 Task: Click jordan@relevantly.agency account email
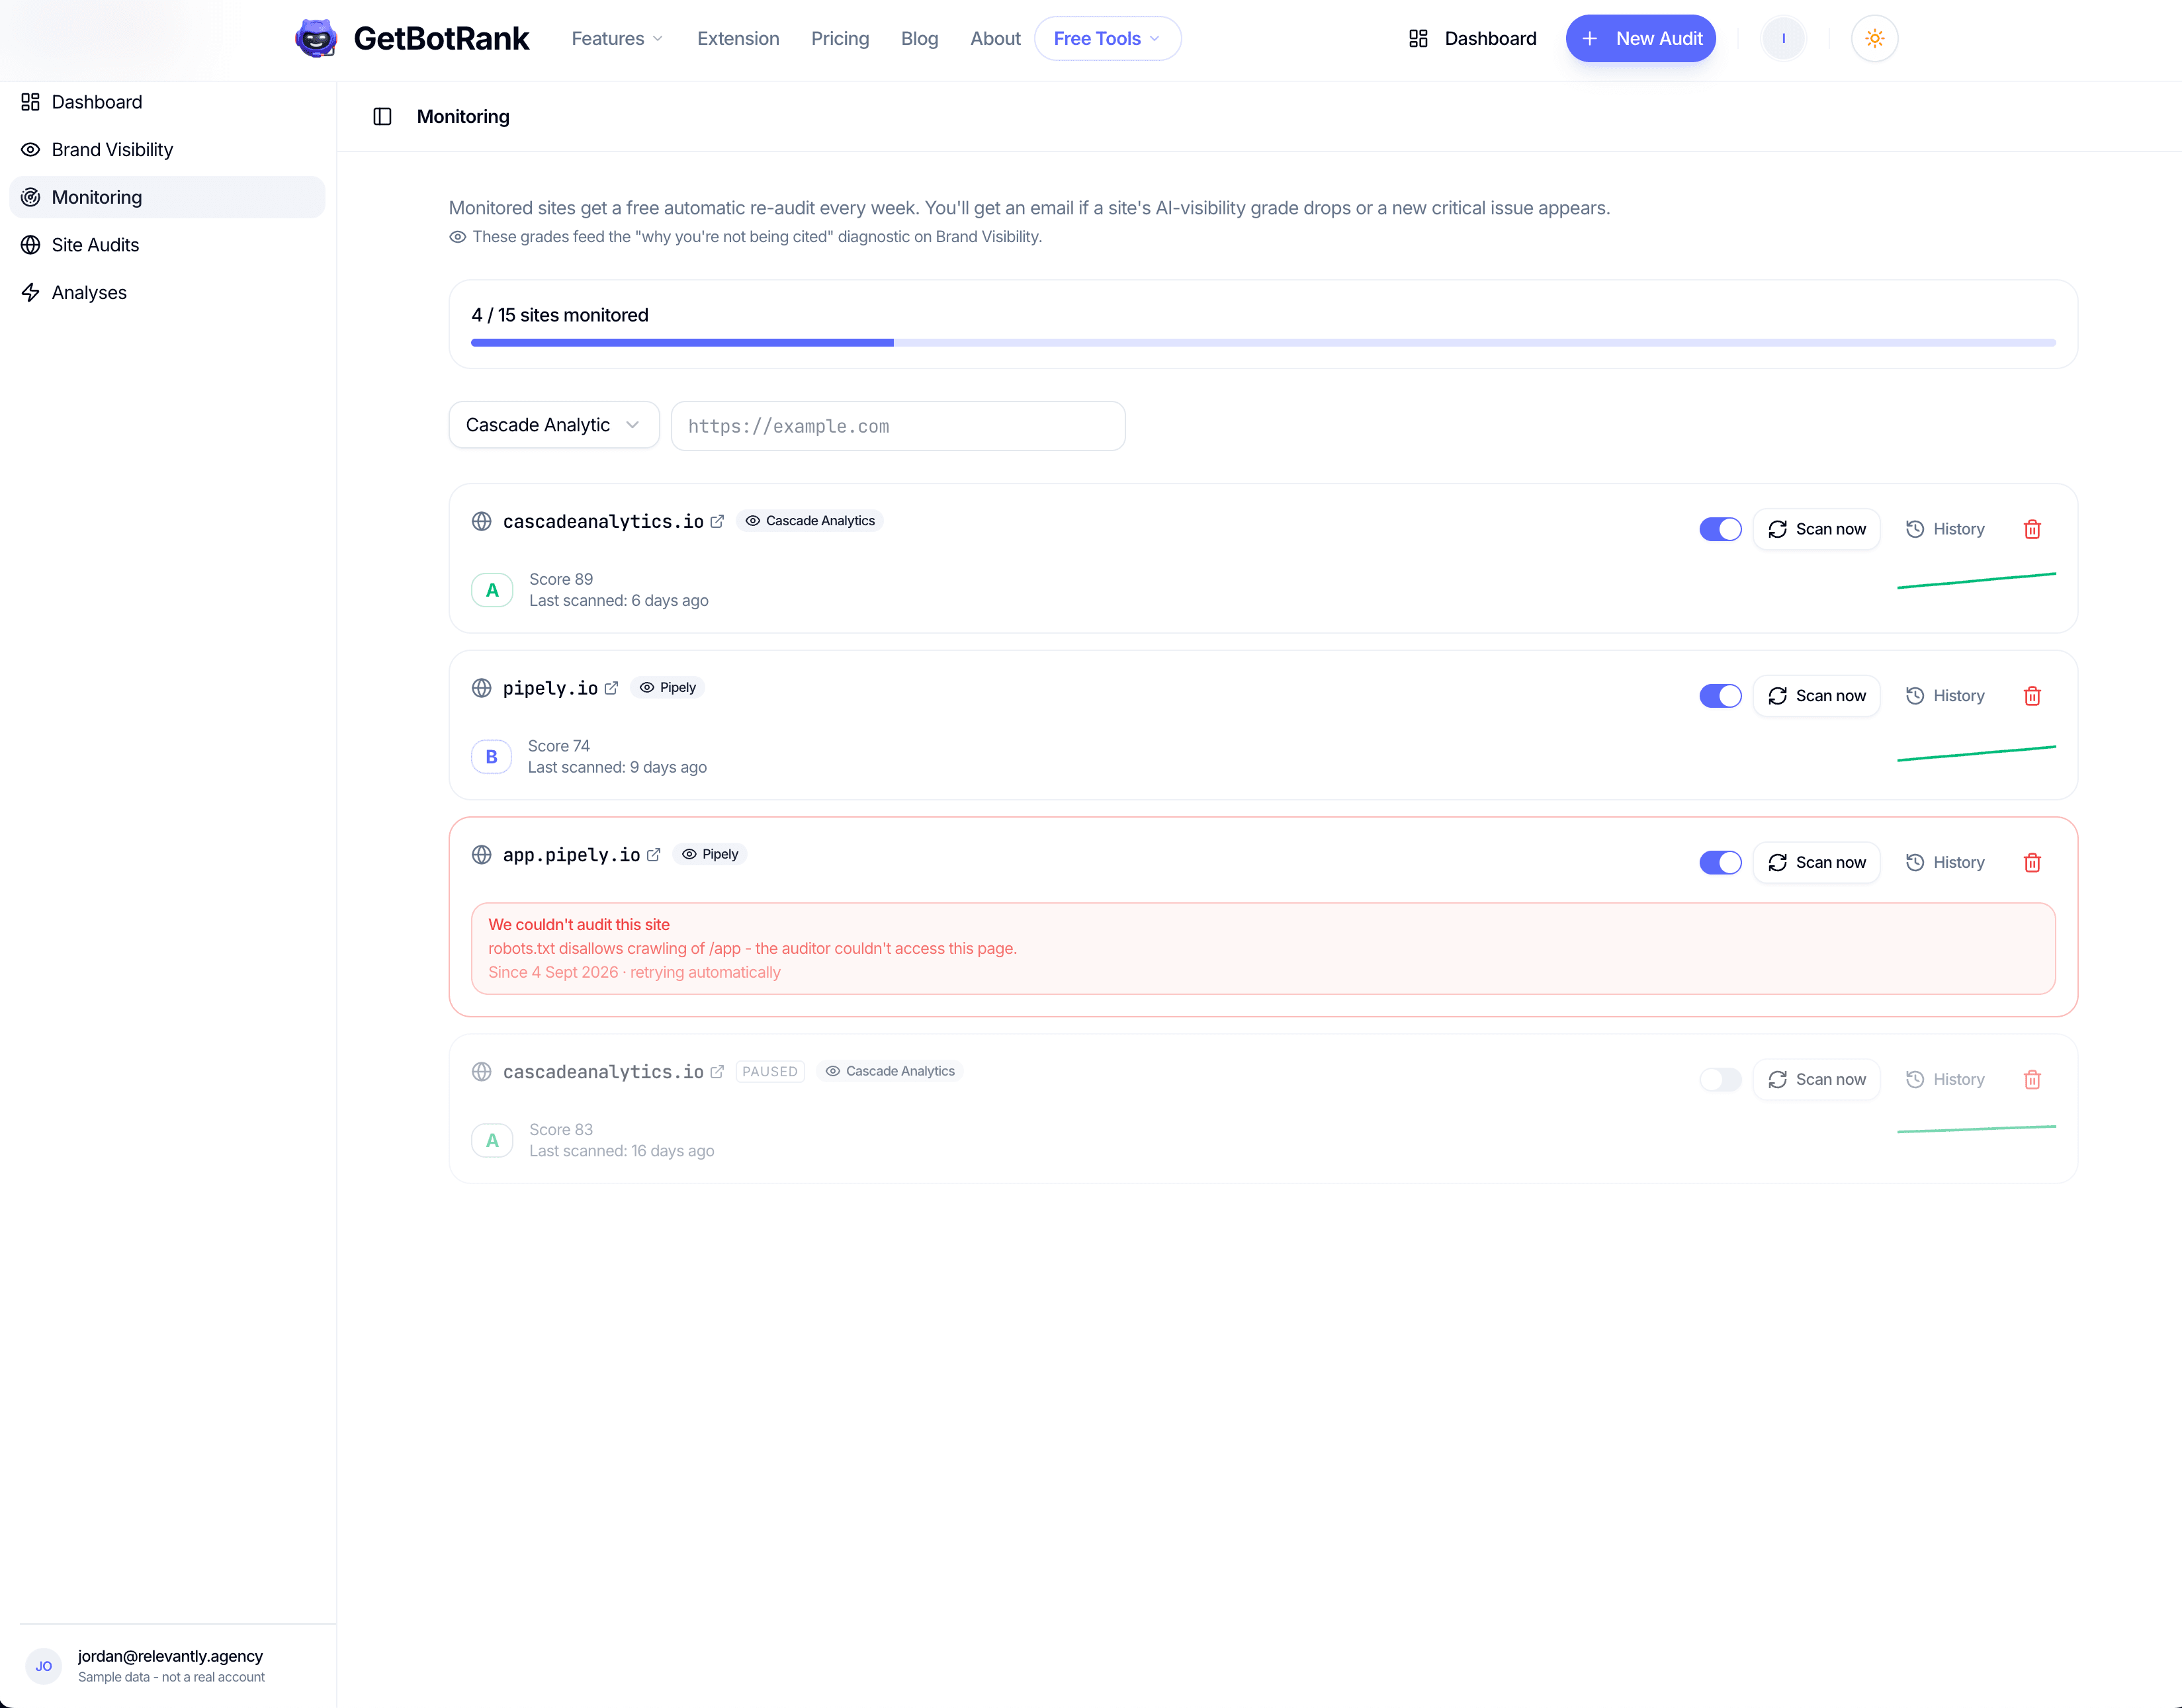coord(171,1657)
